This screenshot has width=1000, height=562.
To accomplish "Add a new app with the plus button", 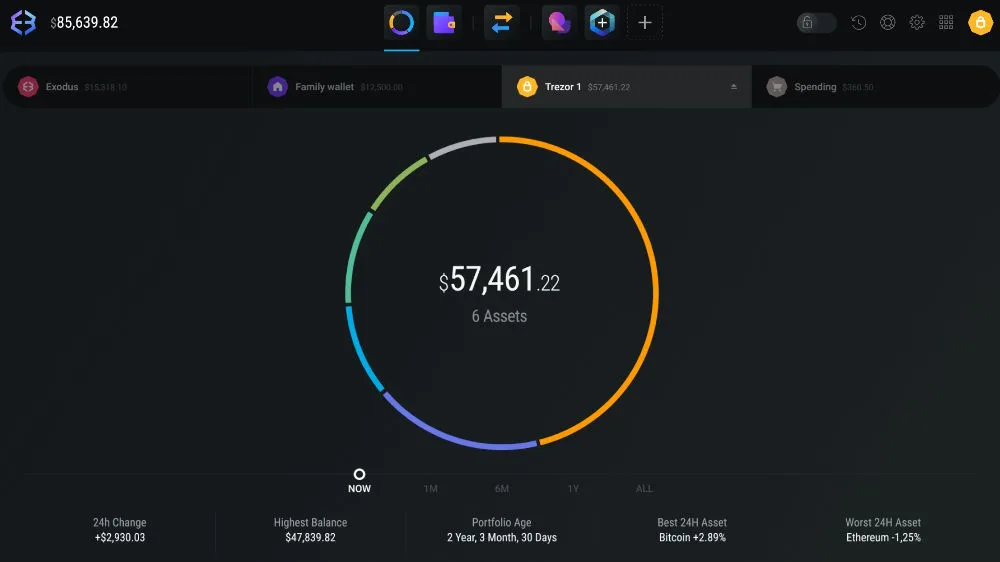I will [645, 22].
